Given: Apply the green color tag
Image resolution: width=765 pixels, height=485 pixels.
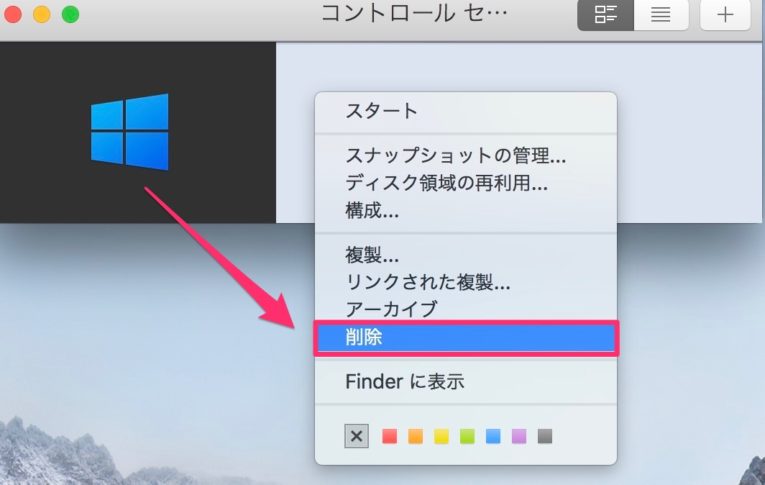Looking at the screenshot, I should point(467,436).
